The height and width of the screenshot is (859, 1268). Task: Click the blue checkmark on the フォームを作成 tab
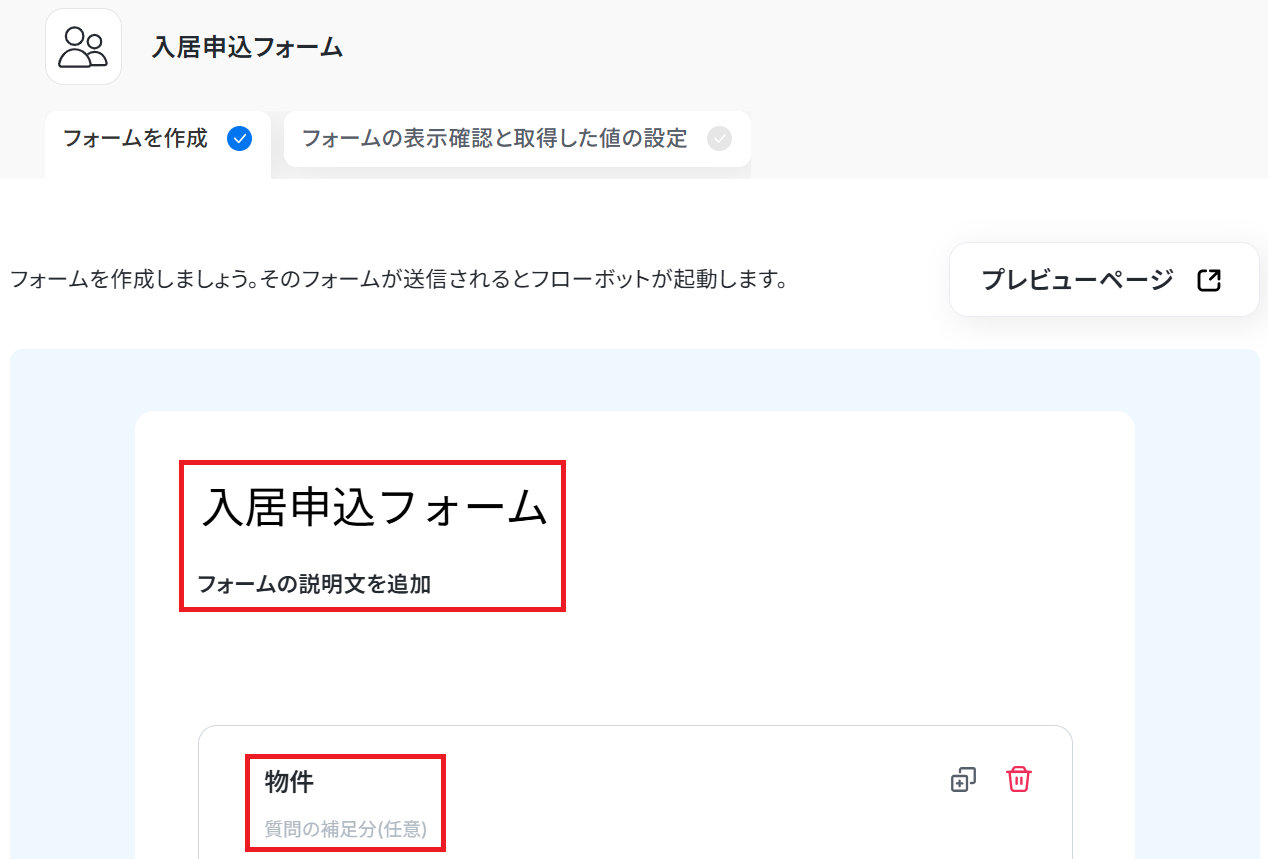239,139
